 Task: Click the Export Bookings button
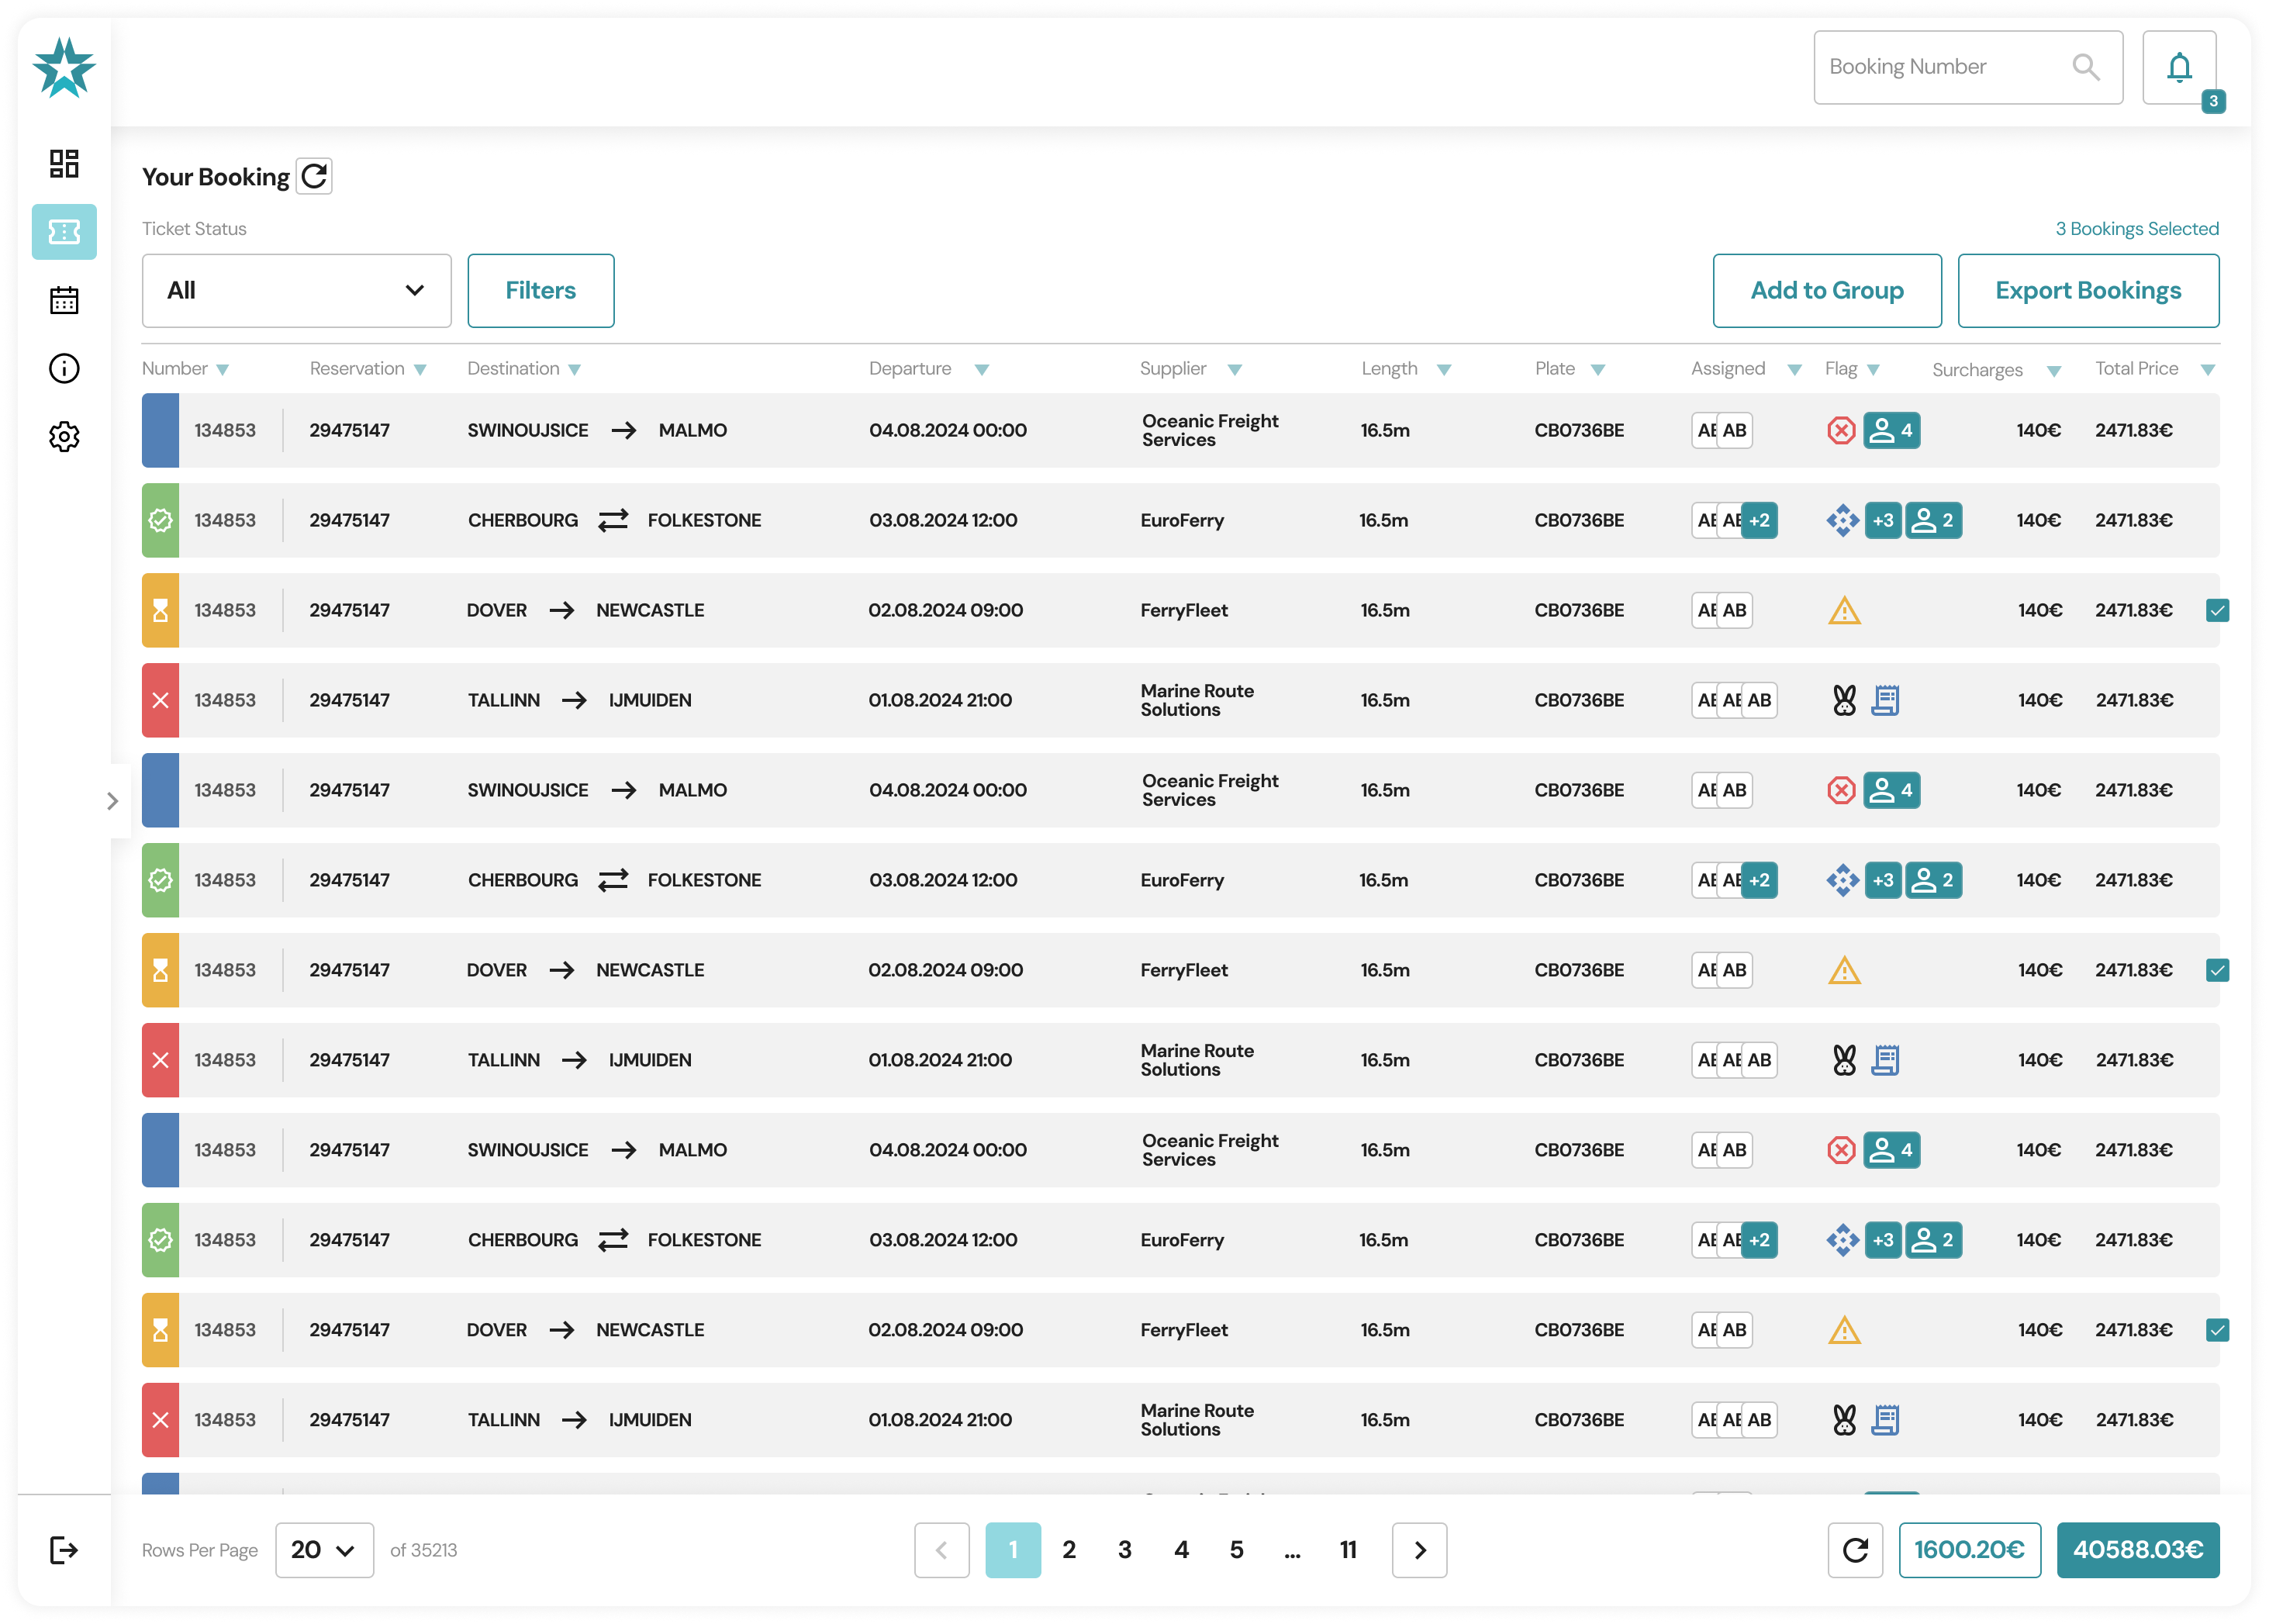[2088, 290]
